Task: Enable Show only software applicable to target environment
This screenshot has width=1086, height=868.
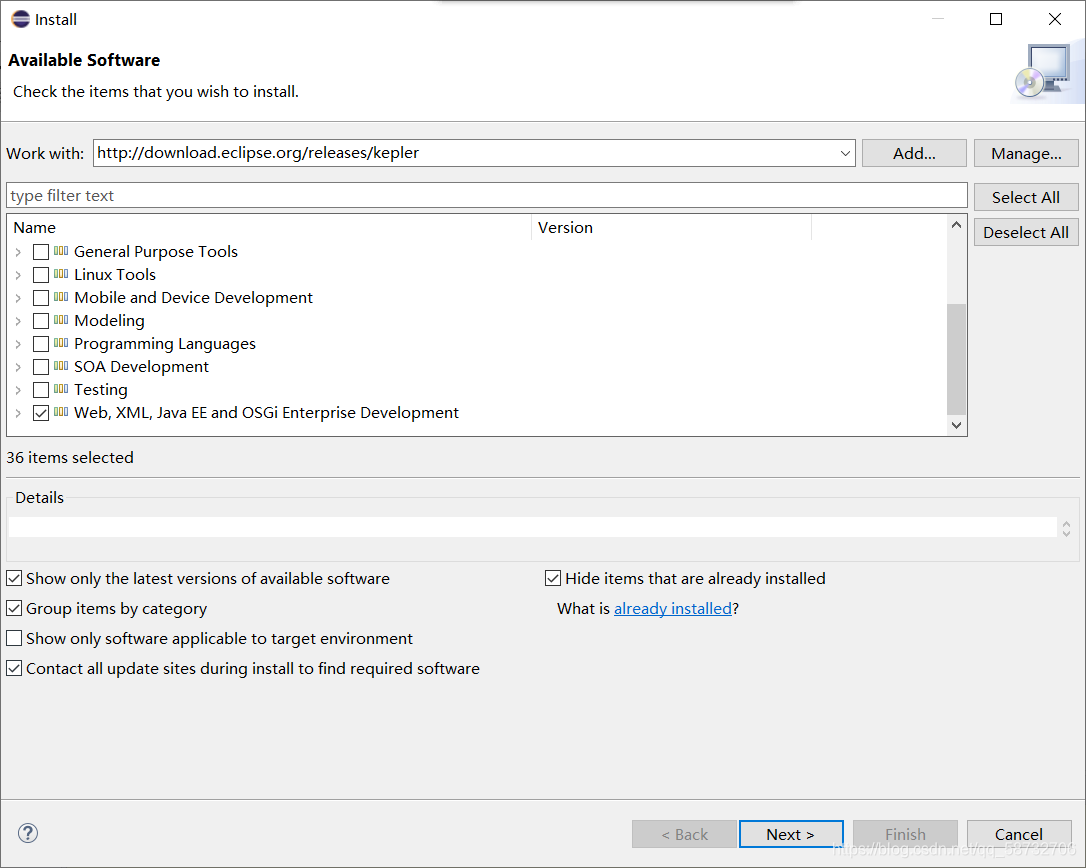Action: pyautogui.click(x=14, y=638)
